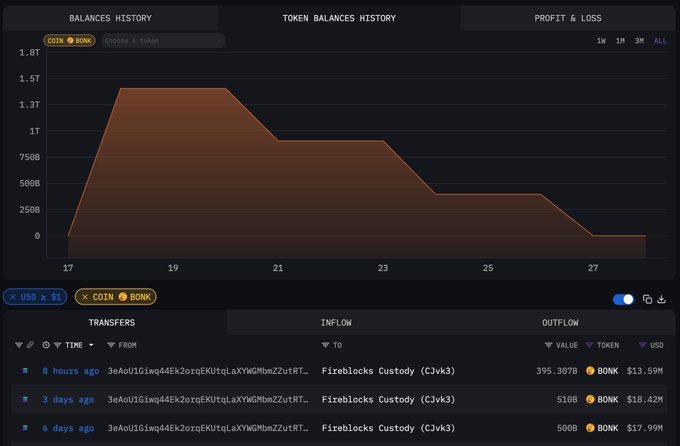The width and height of the screenshot is (680, 446).
Task: Open the Choose a token field
Action: [163, 41]
